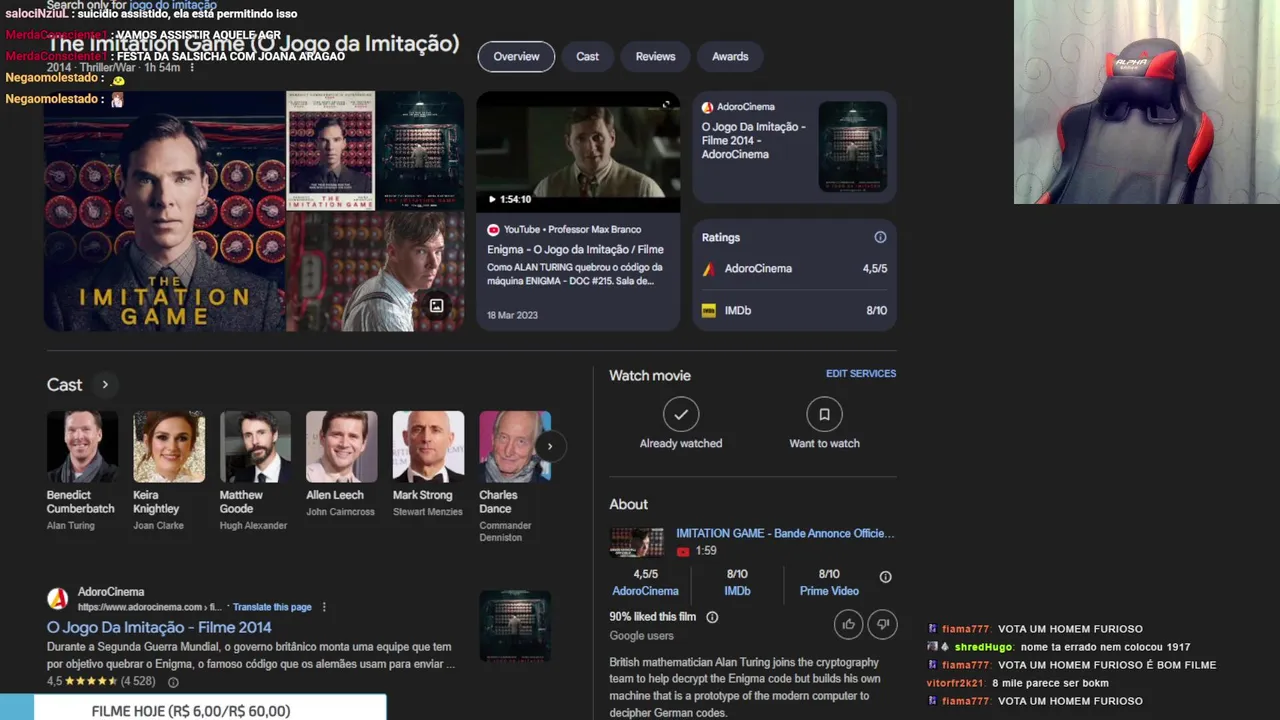Open the large Imitation Game poster image
Image resolution: width=1280 pixels, height=720 pixels.
pos(165,211)
